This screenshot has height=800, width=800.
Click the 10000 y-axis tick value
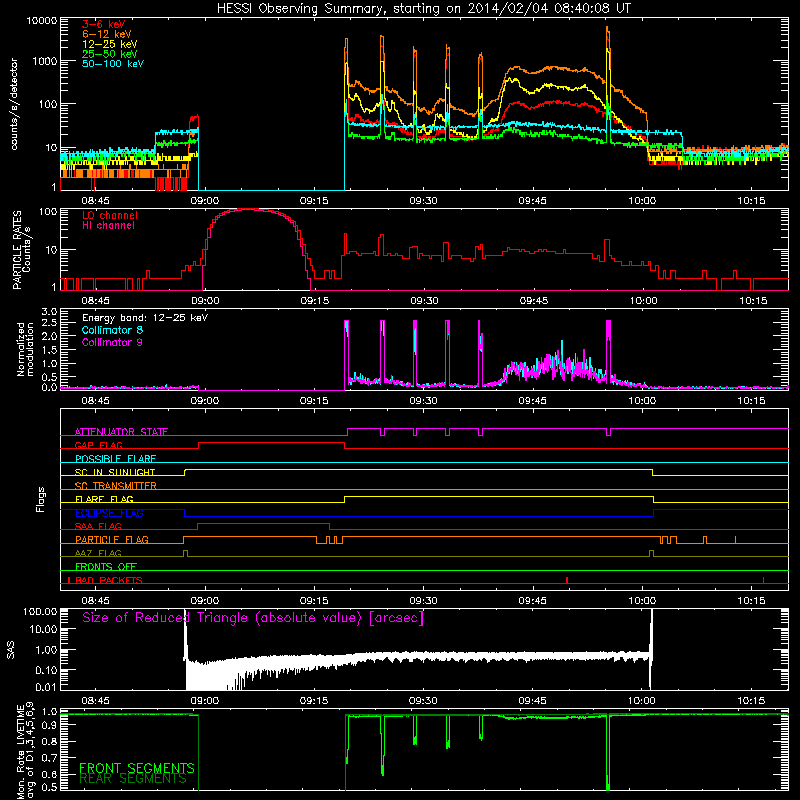point(42,21)
